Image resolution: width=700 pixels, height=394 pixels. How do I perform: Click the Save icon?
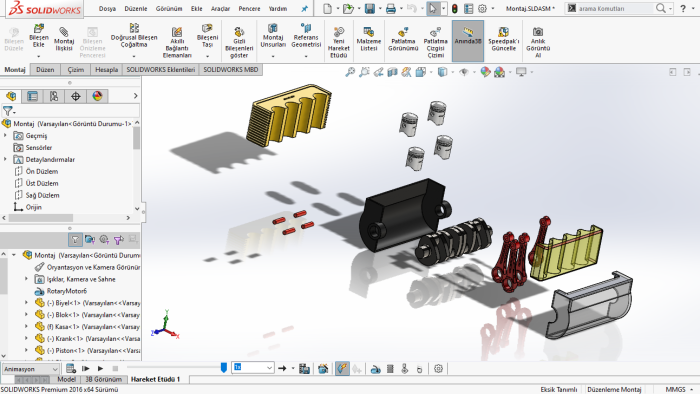370,8
